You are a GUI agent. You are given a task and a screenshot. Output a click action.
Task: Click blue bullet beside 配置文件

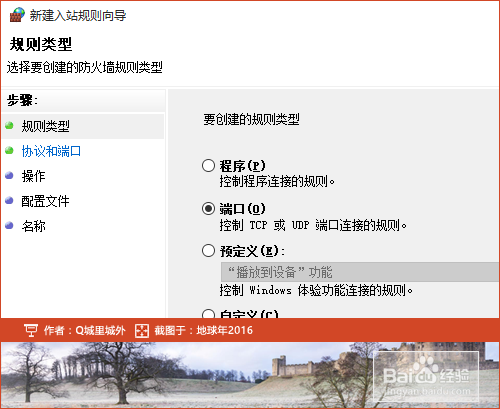coord(9,200)
